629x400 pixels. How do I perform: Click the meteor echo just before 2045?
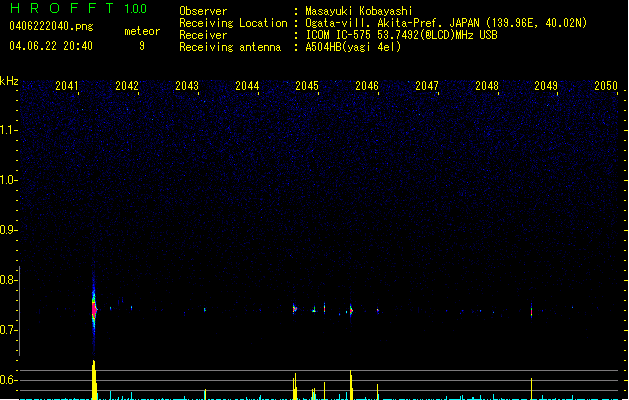[x=295, y=309]
